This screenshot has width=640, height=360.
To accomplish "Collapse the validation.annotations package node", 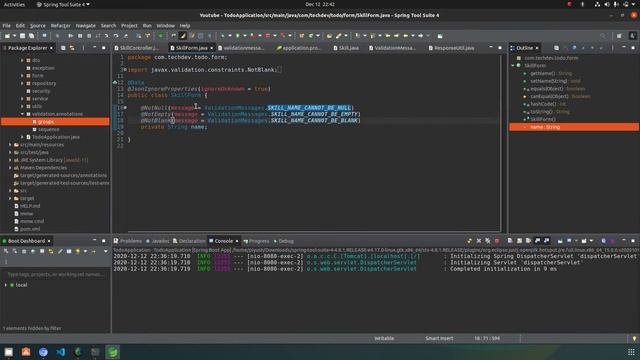I will coord(22,114).
